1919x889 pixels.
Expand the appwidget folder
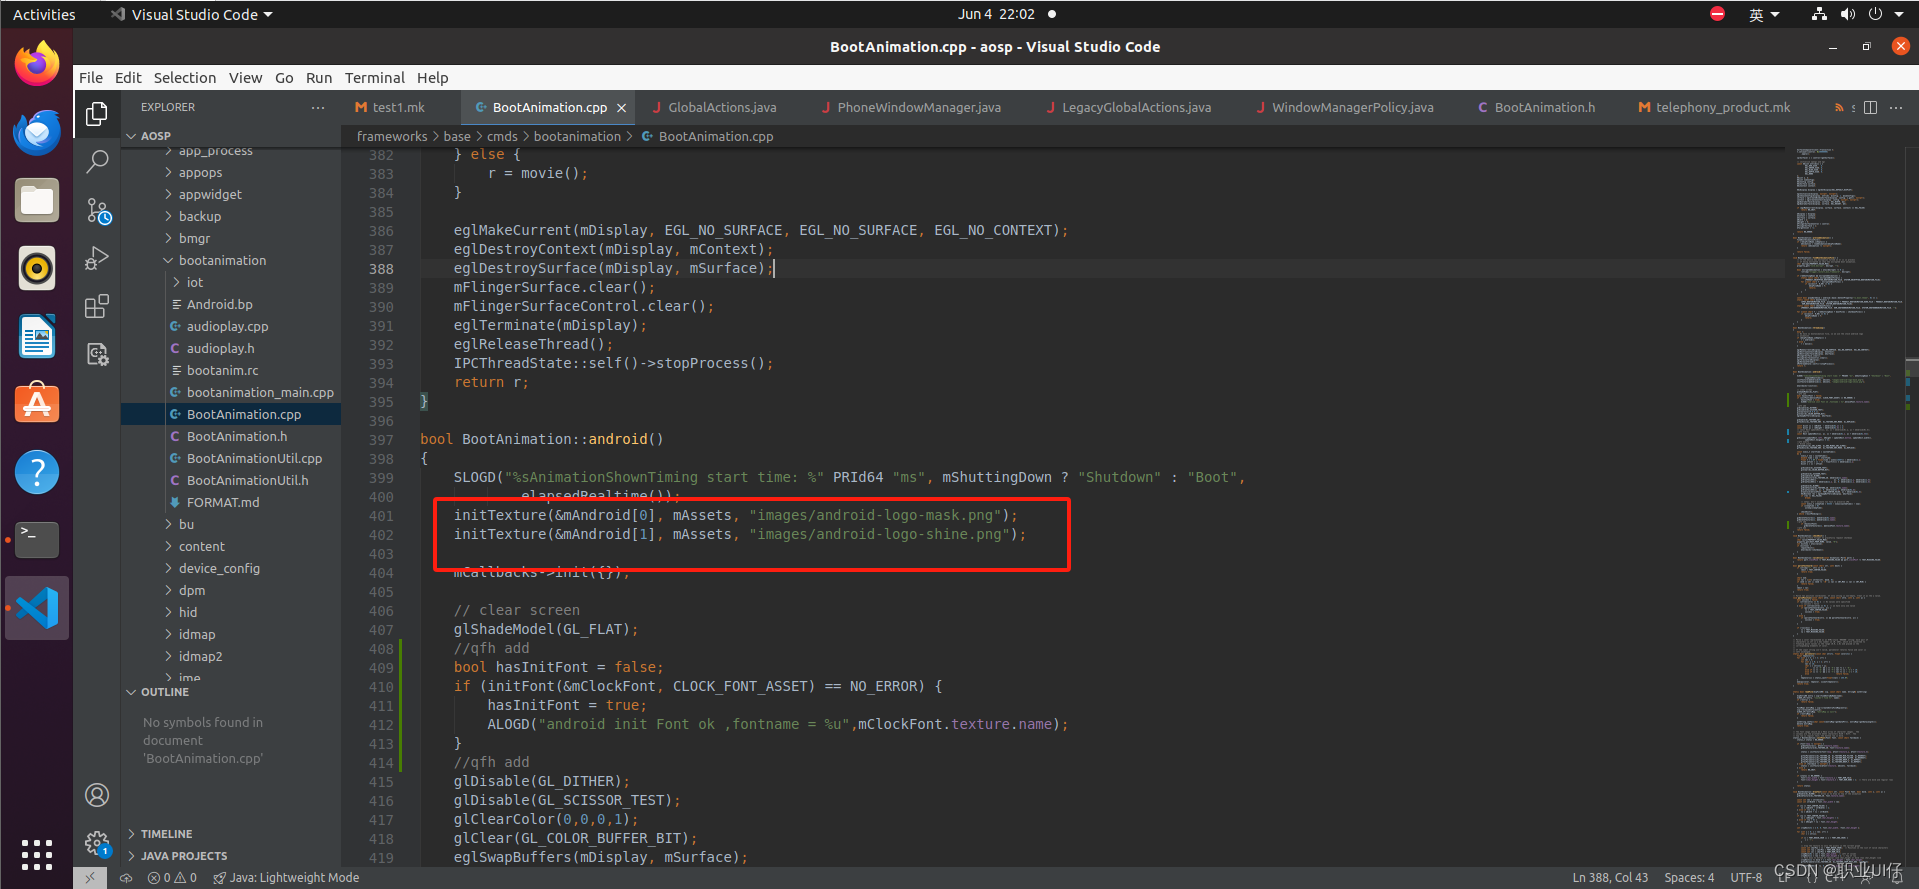[x=210, y=194]
